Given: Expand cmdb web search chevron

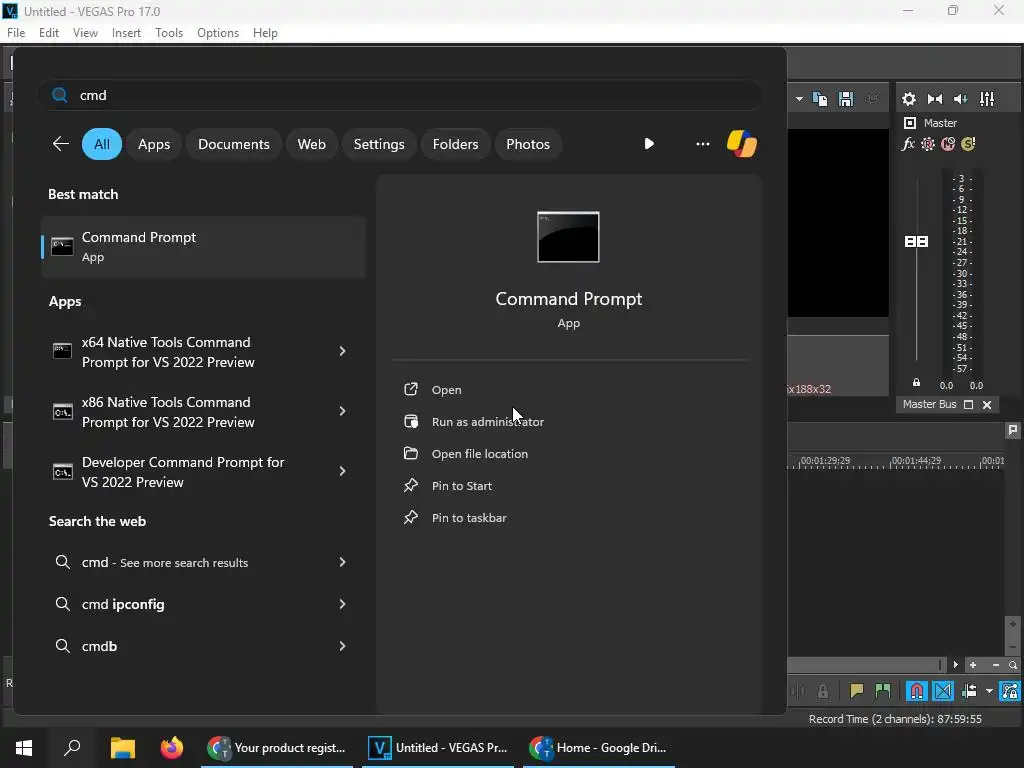Looking at the screenshot, I should tap(342, 646).
